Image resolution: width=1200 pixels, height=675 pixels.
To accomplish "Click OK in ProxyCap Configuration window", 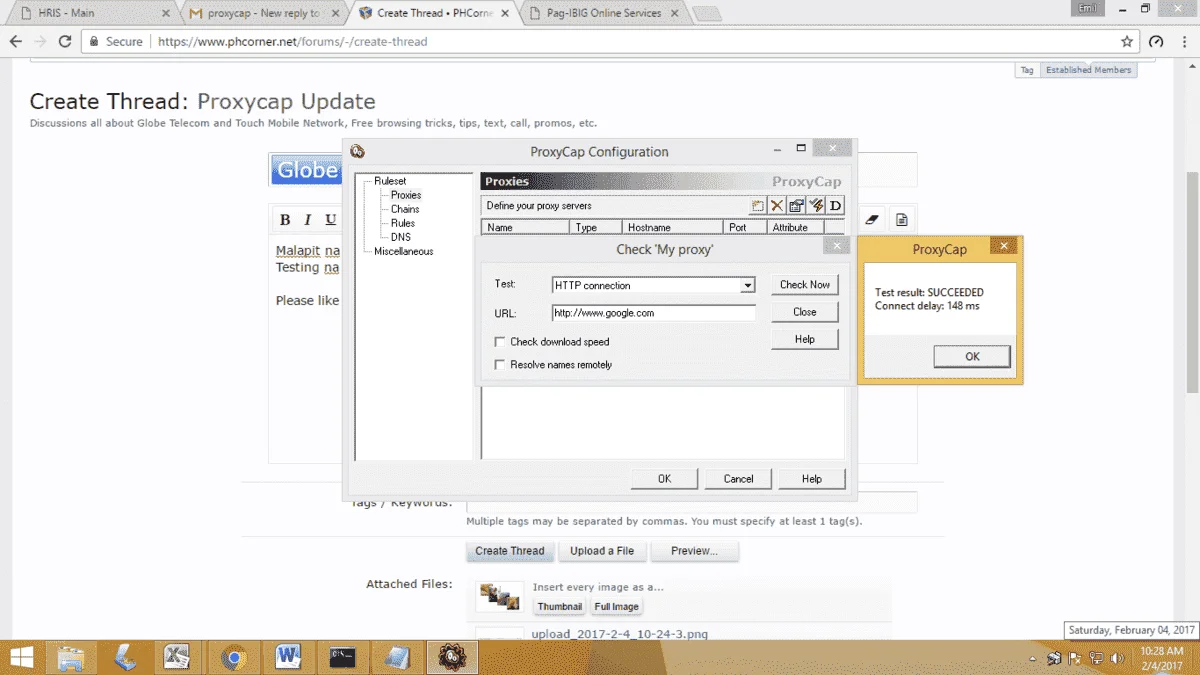I will 664,479.
